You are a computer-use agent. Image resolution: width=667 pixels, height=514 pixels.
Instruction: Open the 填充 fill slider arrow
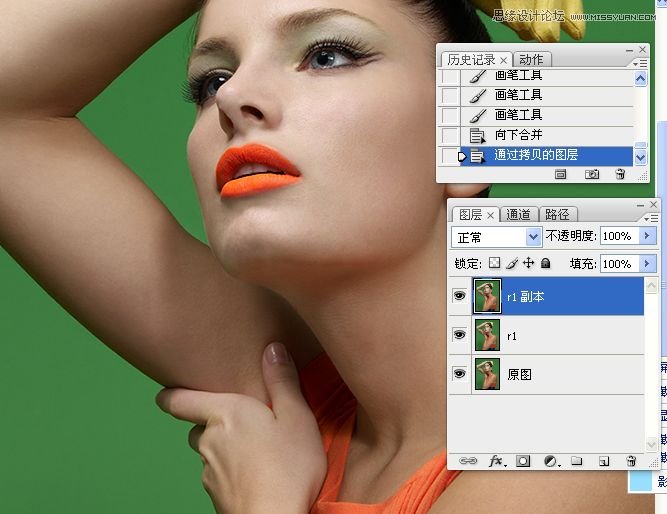(x=647, y=264)
